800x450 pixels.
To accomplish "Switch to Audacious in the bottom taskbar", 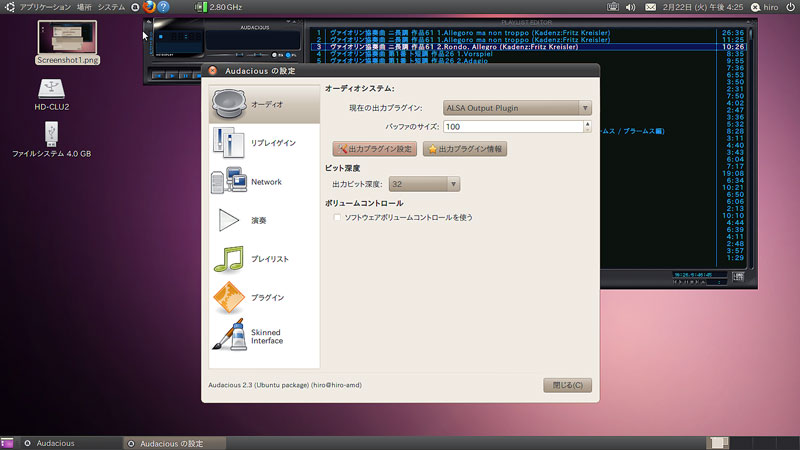I will coord(71,443).
